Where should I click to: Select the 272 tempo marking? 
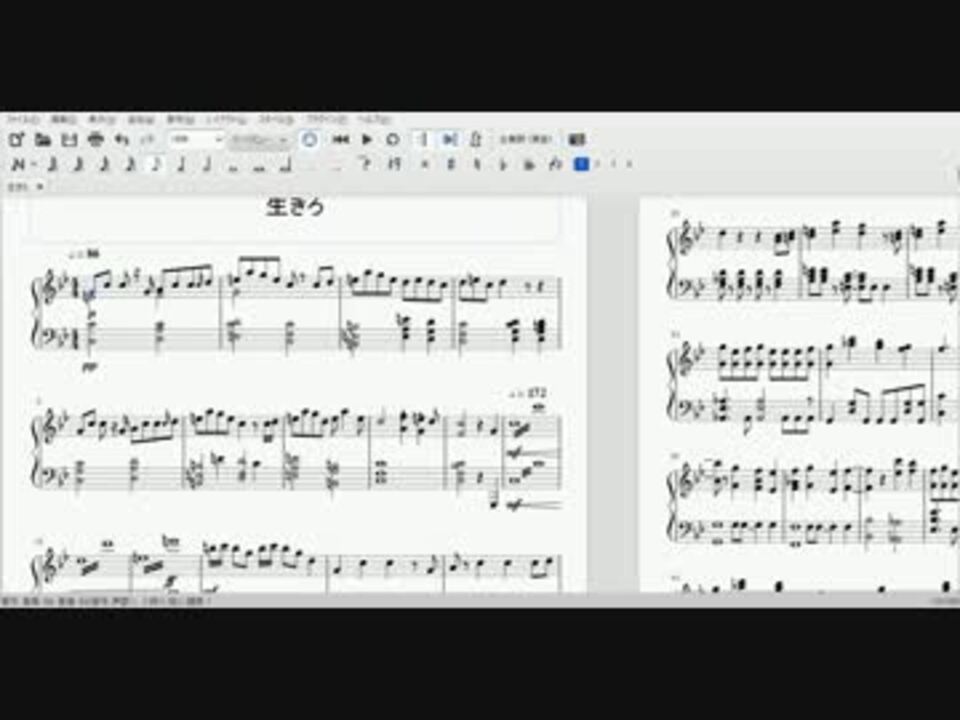528,393
